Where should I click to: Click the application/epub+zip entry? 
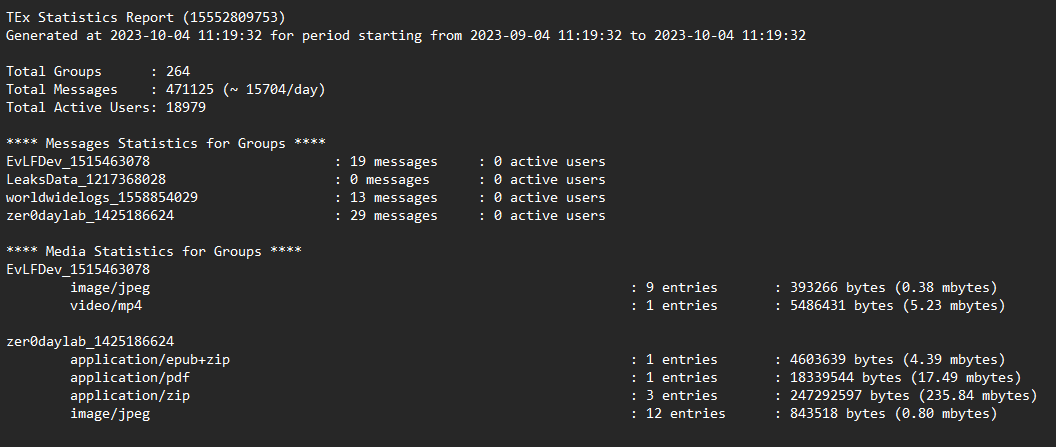tap(150, 359)
